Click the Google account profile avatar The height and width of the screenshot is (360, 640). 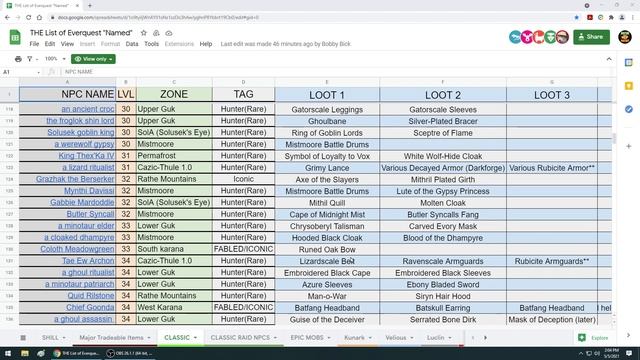625,37
